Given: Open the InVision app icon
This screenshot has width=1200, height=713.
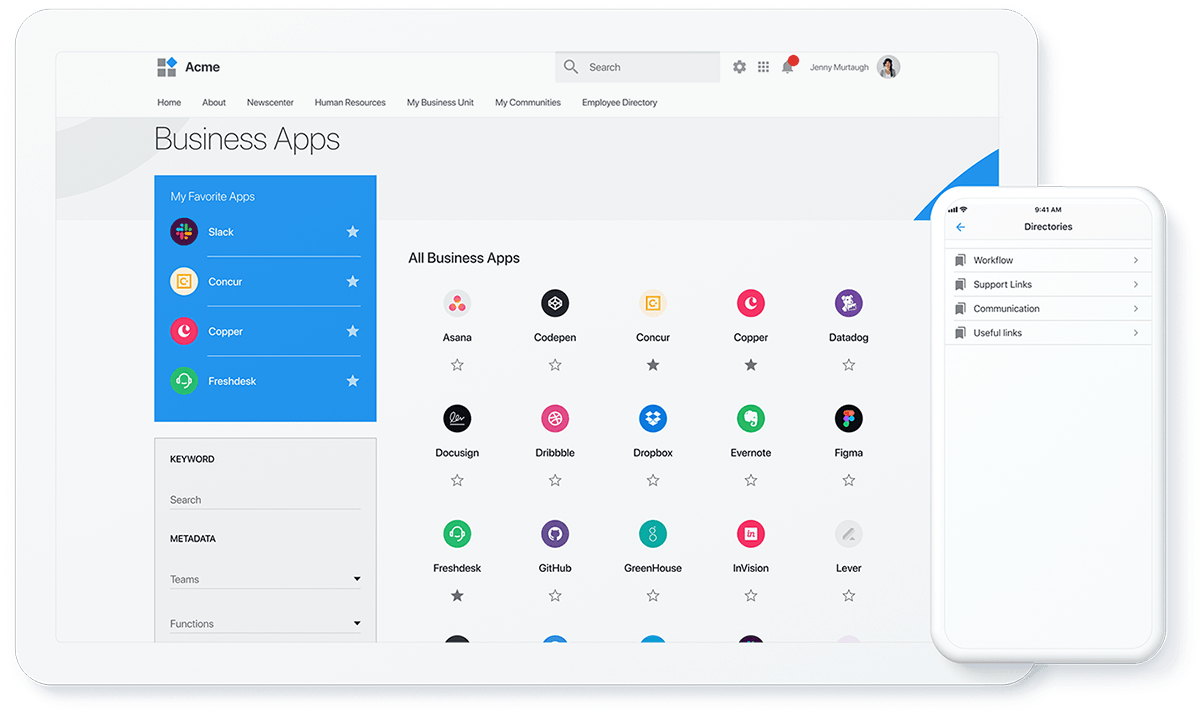Looking at the screenshot, I should (751, 534).
